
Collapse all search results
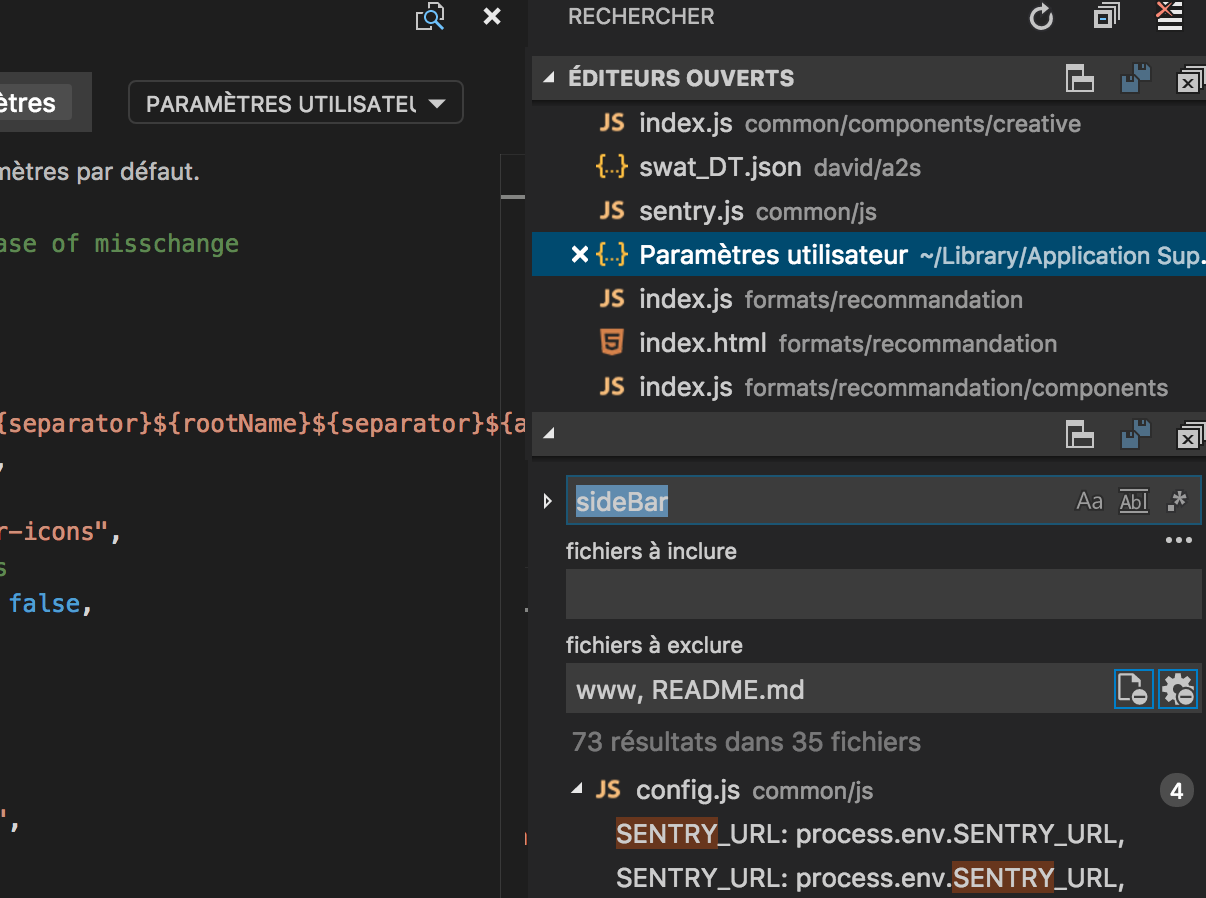tap(1106, 17)
